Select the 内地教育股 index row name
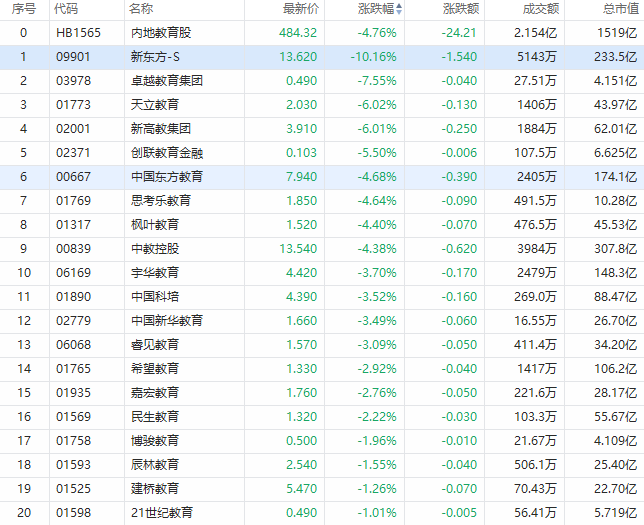Viewport: 644px width, 525px height. tap(161, 33)
